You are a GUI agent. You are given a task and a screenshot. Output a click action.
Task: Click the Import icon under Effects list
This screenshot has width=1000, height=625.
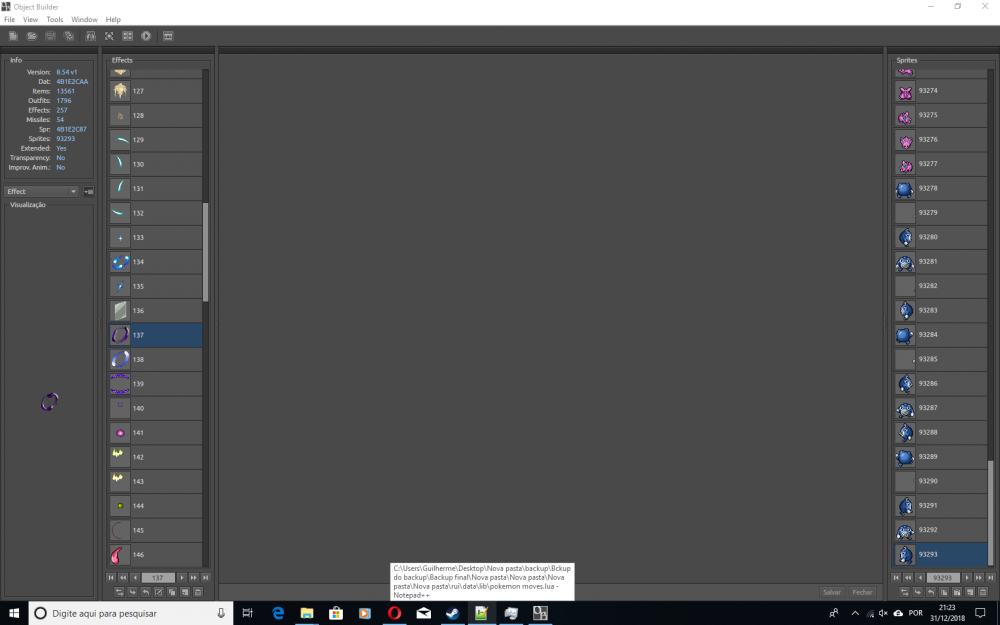coord(132,592)
